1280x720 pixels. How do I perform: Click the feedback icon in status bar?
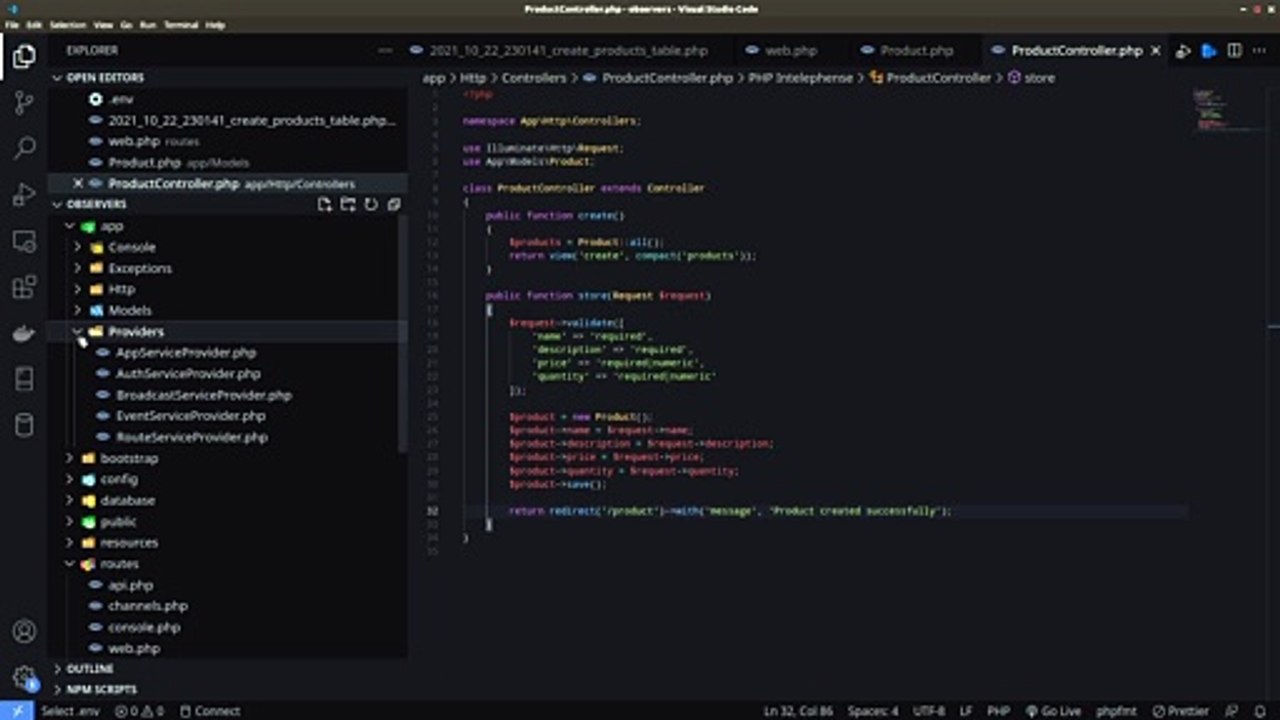[1232, 711]
